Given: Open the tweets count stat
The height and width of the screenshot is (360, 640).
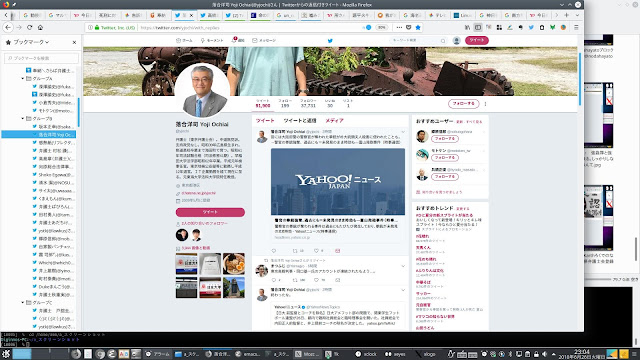Looking at the screenshot, I should 262,103.
